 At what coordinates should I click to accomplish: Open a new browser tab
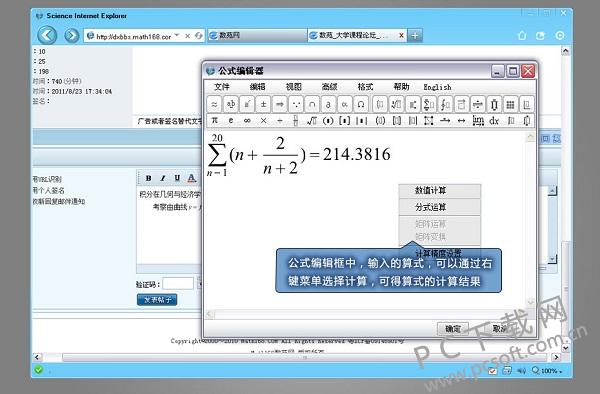point(415,36)
